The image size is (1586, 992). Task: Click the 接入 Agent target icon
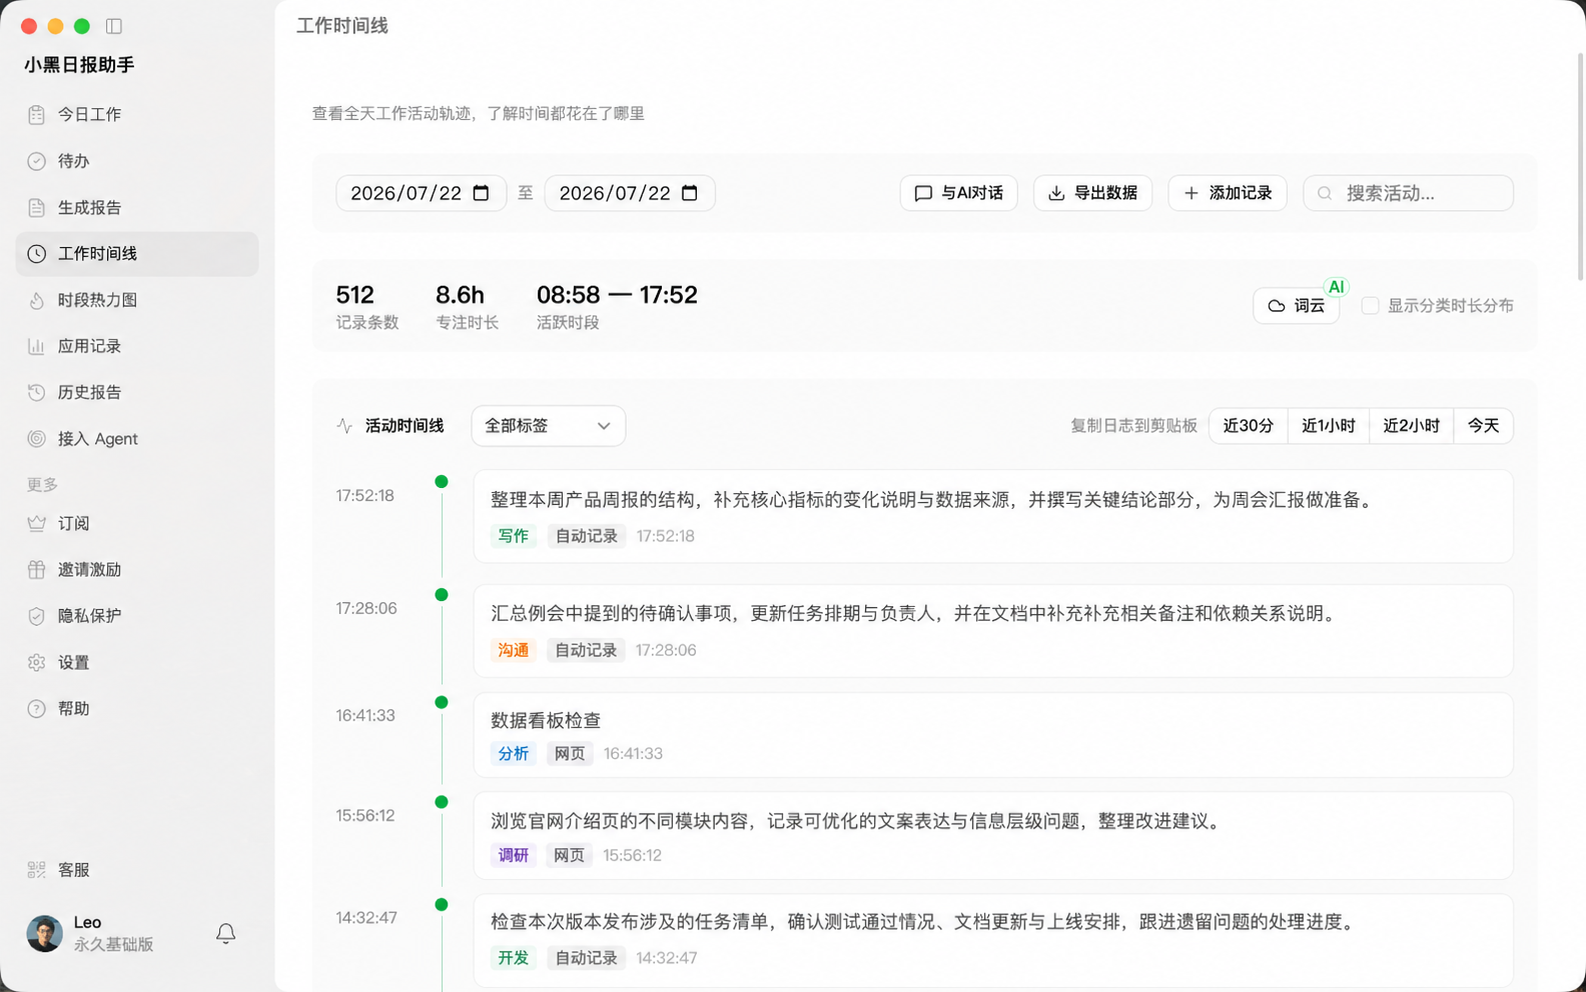37,438
